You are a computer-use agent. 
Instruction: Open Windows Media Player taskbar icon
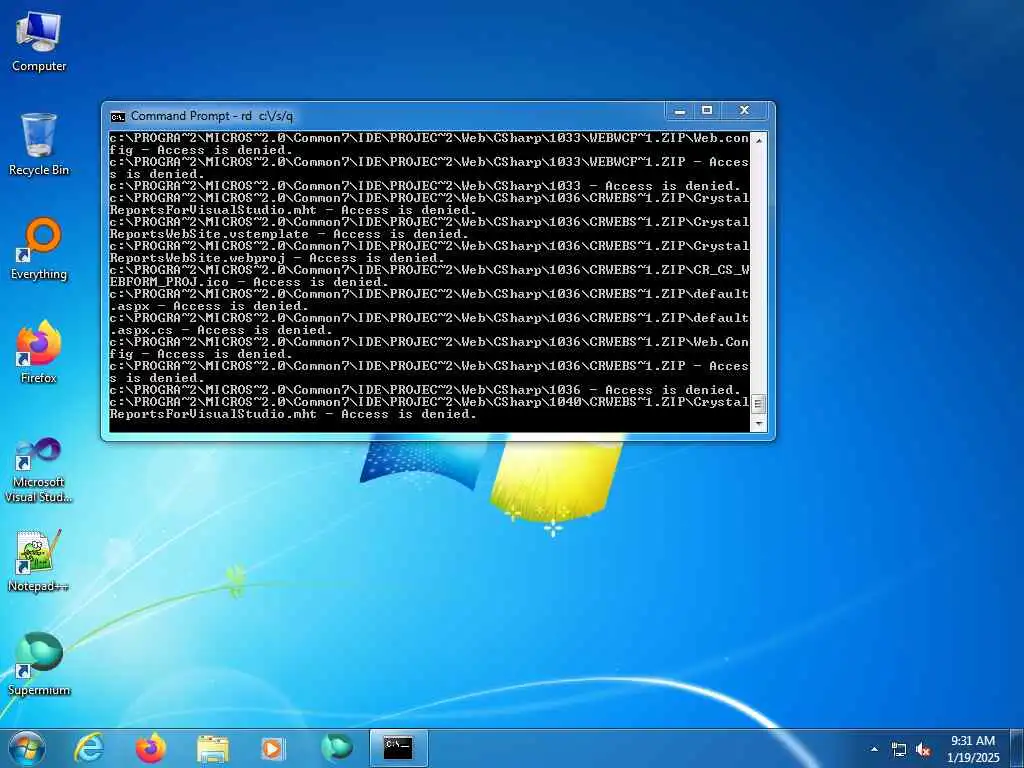coord(273,749)
